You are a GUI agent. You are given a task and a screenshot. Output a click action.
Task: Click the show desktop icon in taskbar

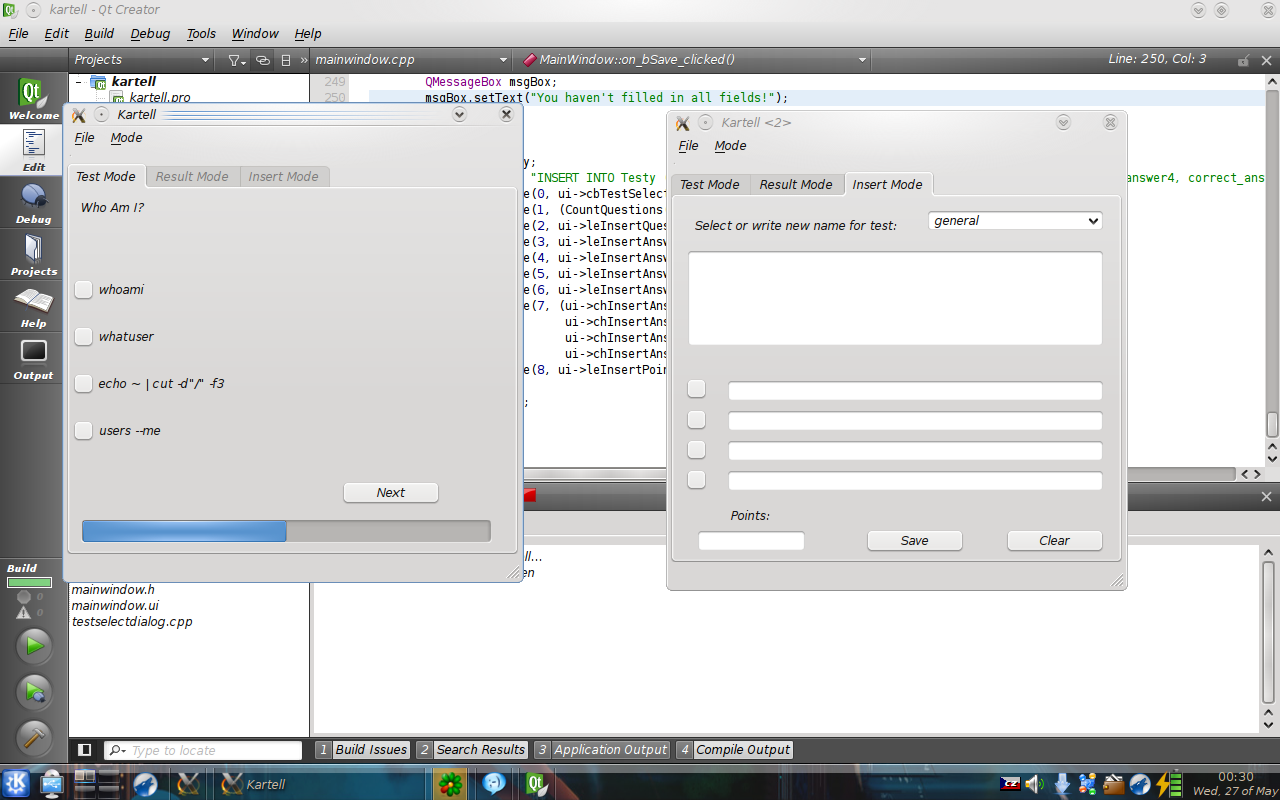tap(51, 783)
